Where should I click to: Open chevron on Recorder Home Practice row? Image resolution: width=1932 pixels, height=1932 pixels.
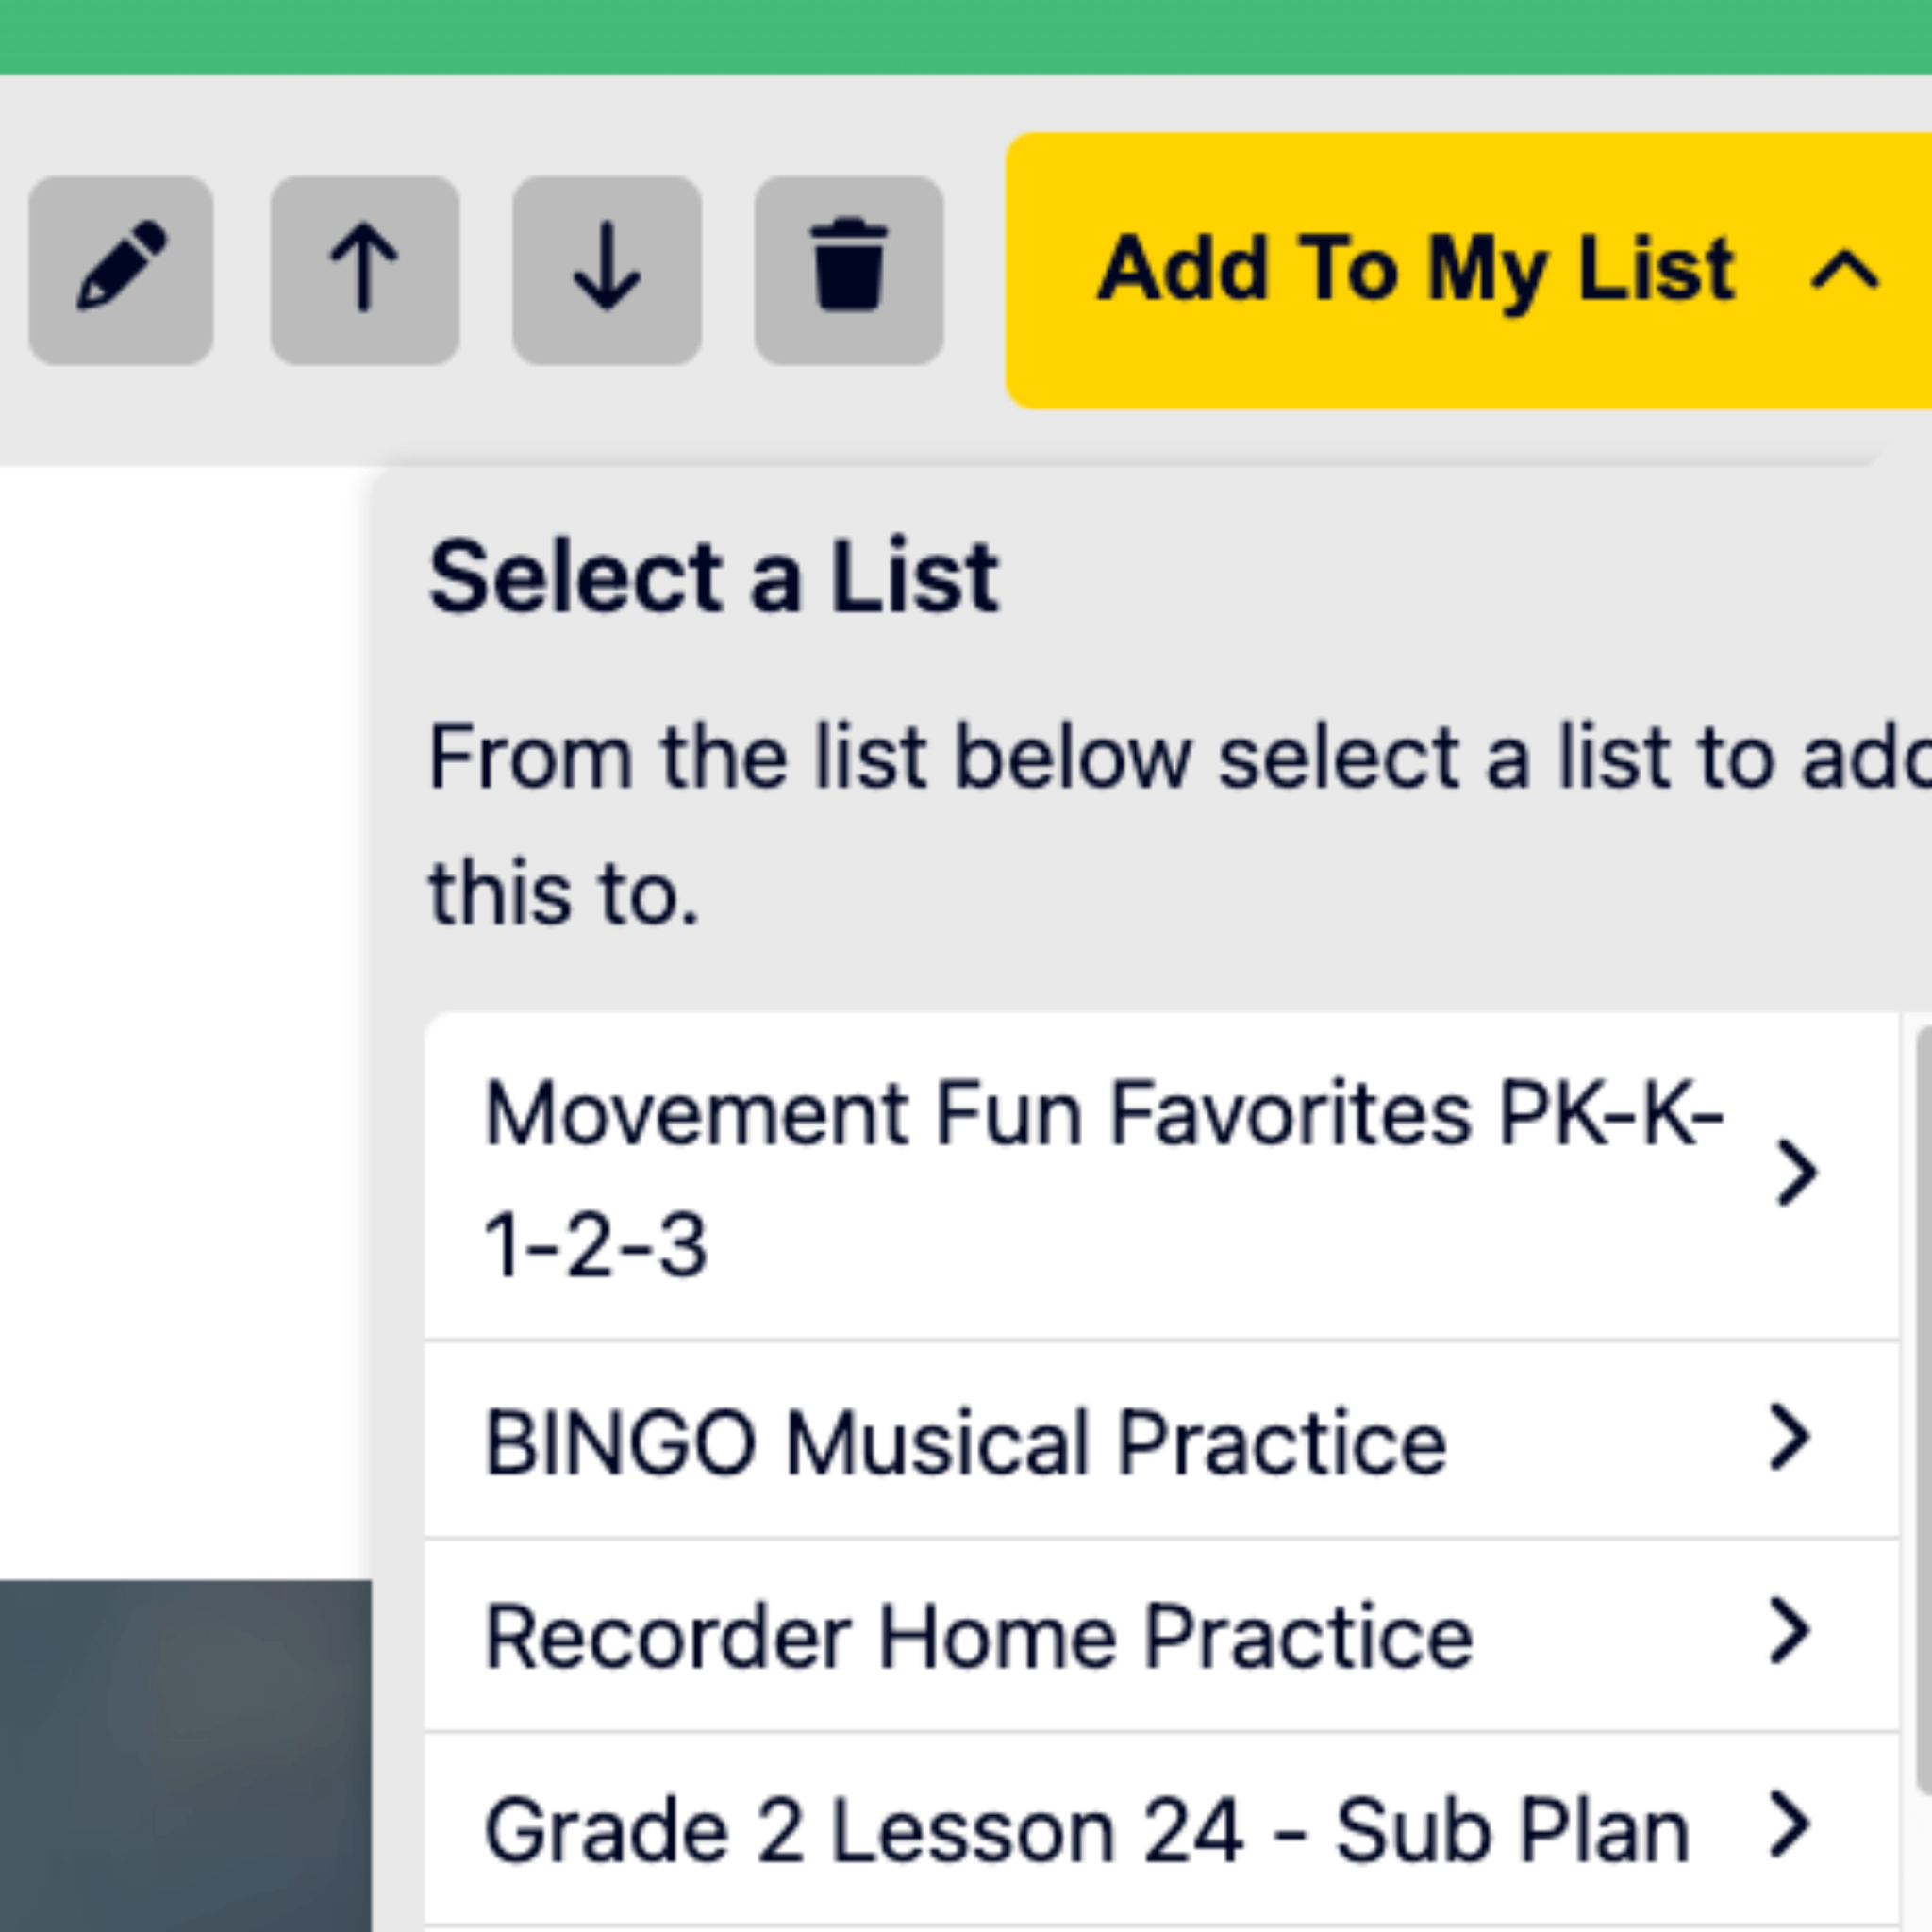tap(1790, 1632)
